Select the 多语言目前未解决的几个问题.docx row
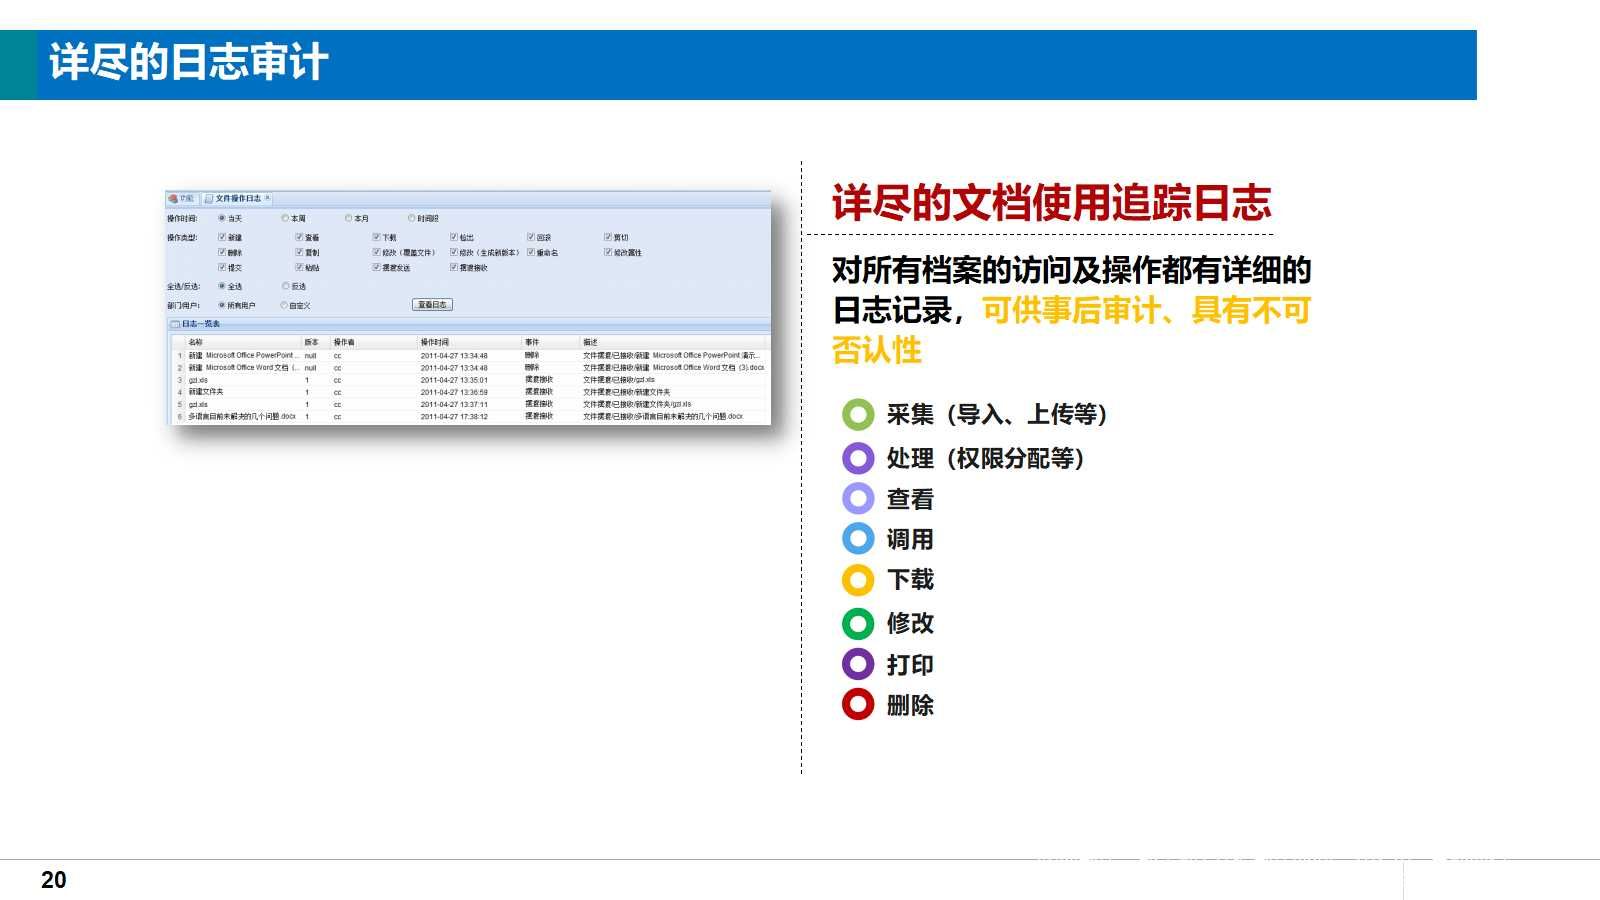The height and width of the screenshot is (900, 1600). pyautogui.click(x=470, y=416)
